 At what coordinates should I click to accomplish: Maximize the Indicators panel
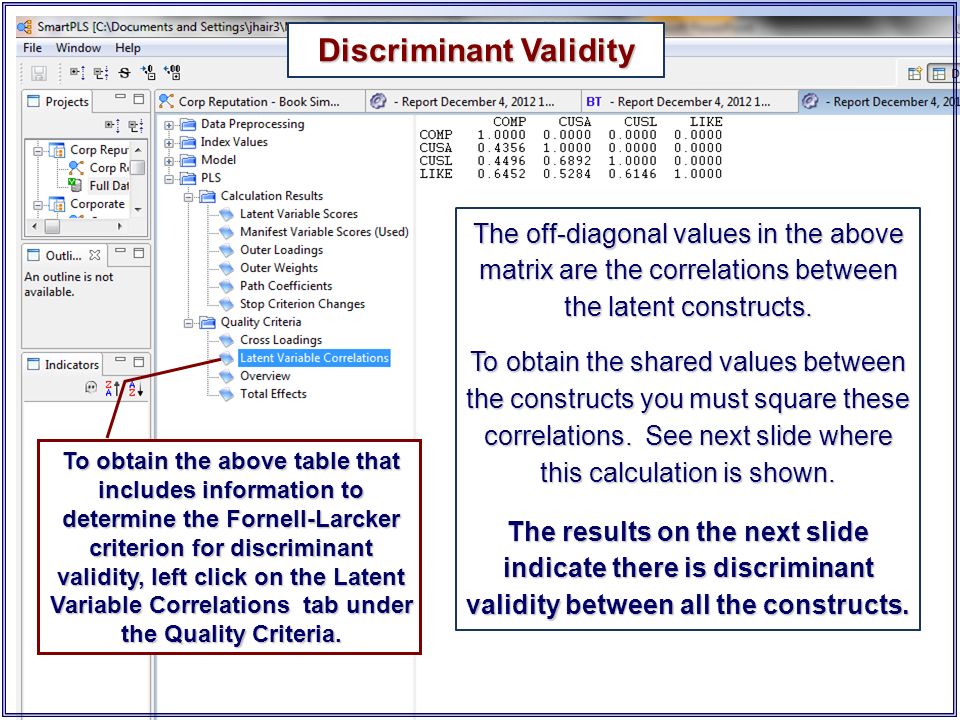pyautogui.click(x=139, y=361)
